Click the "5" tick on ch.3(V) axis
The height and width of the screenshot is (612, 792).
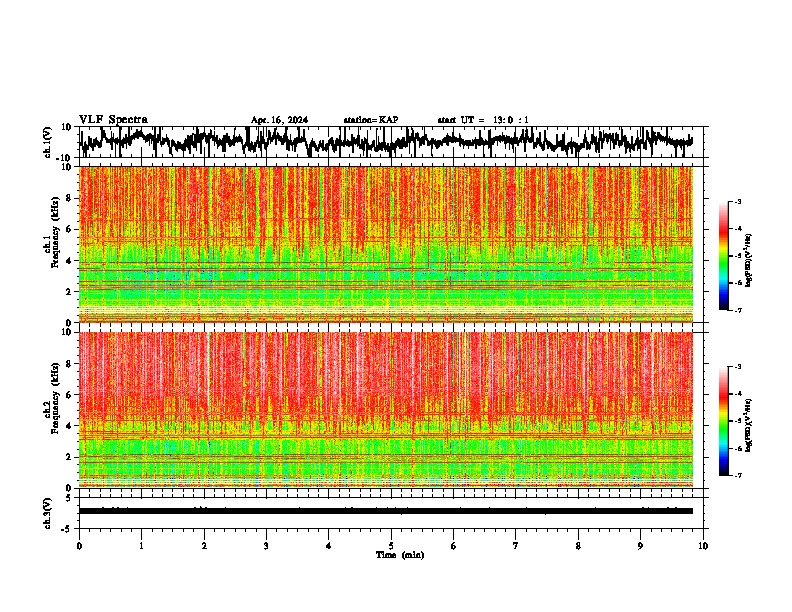pyautogui.click(x=69, y=498)
